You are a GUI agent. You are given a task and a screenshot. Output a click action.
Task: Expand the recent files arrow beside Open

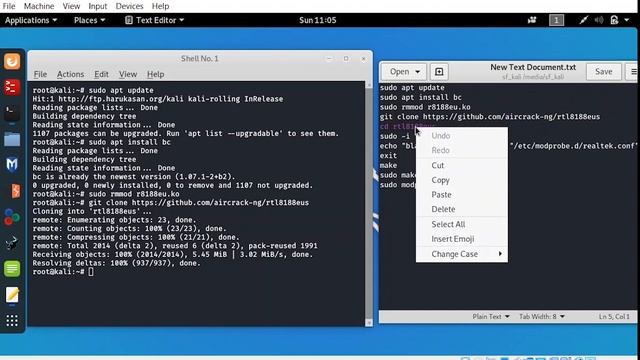pyautogui.click(x=418, y=72)
